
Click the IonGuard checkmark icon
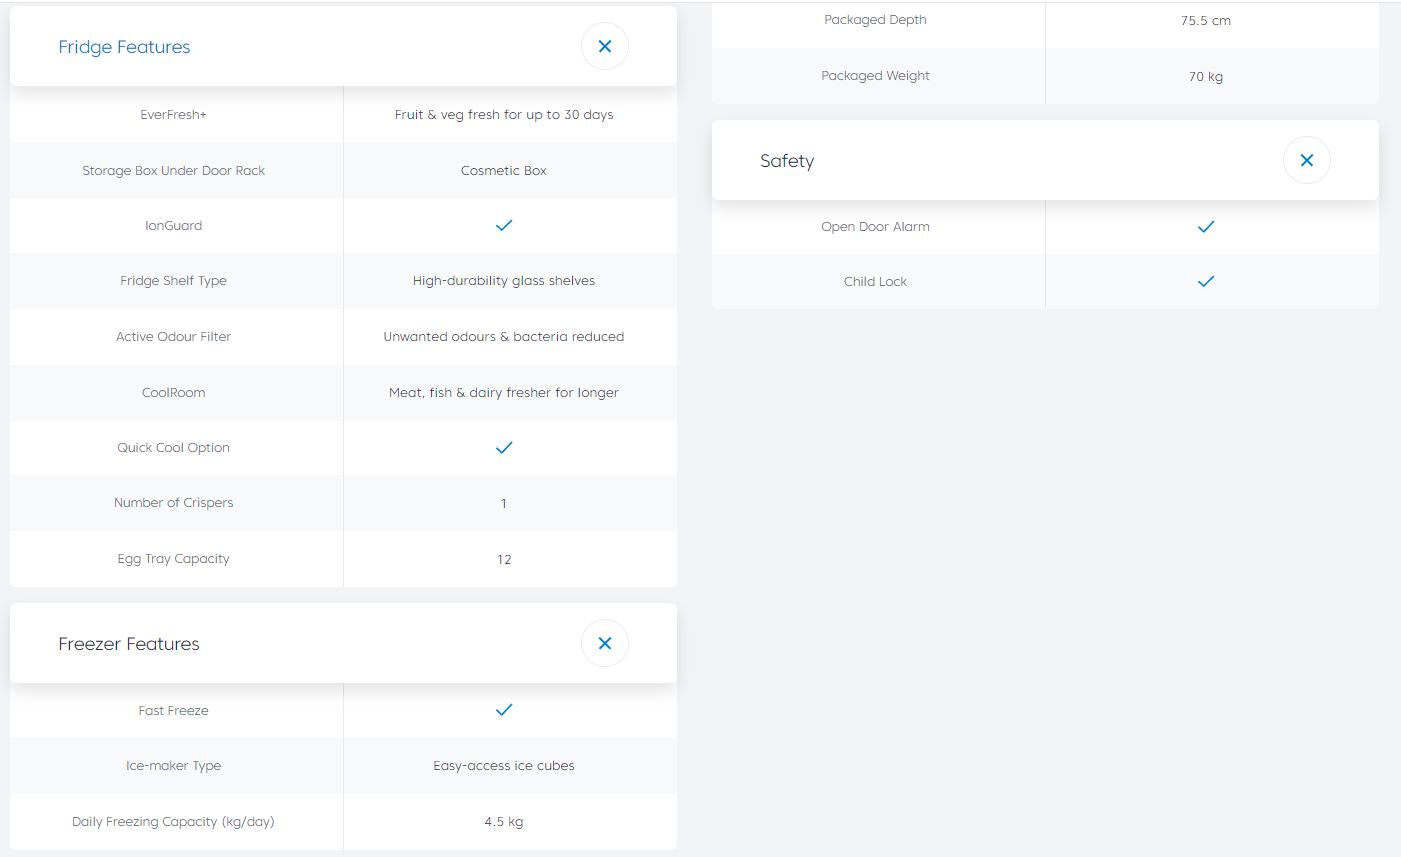[x=504, y=226]
